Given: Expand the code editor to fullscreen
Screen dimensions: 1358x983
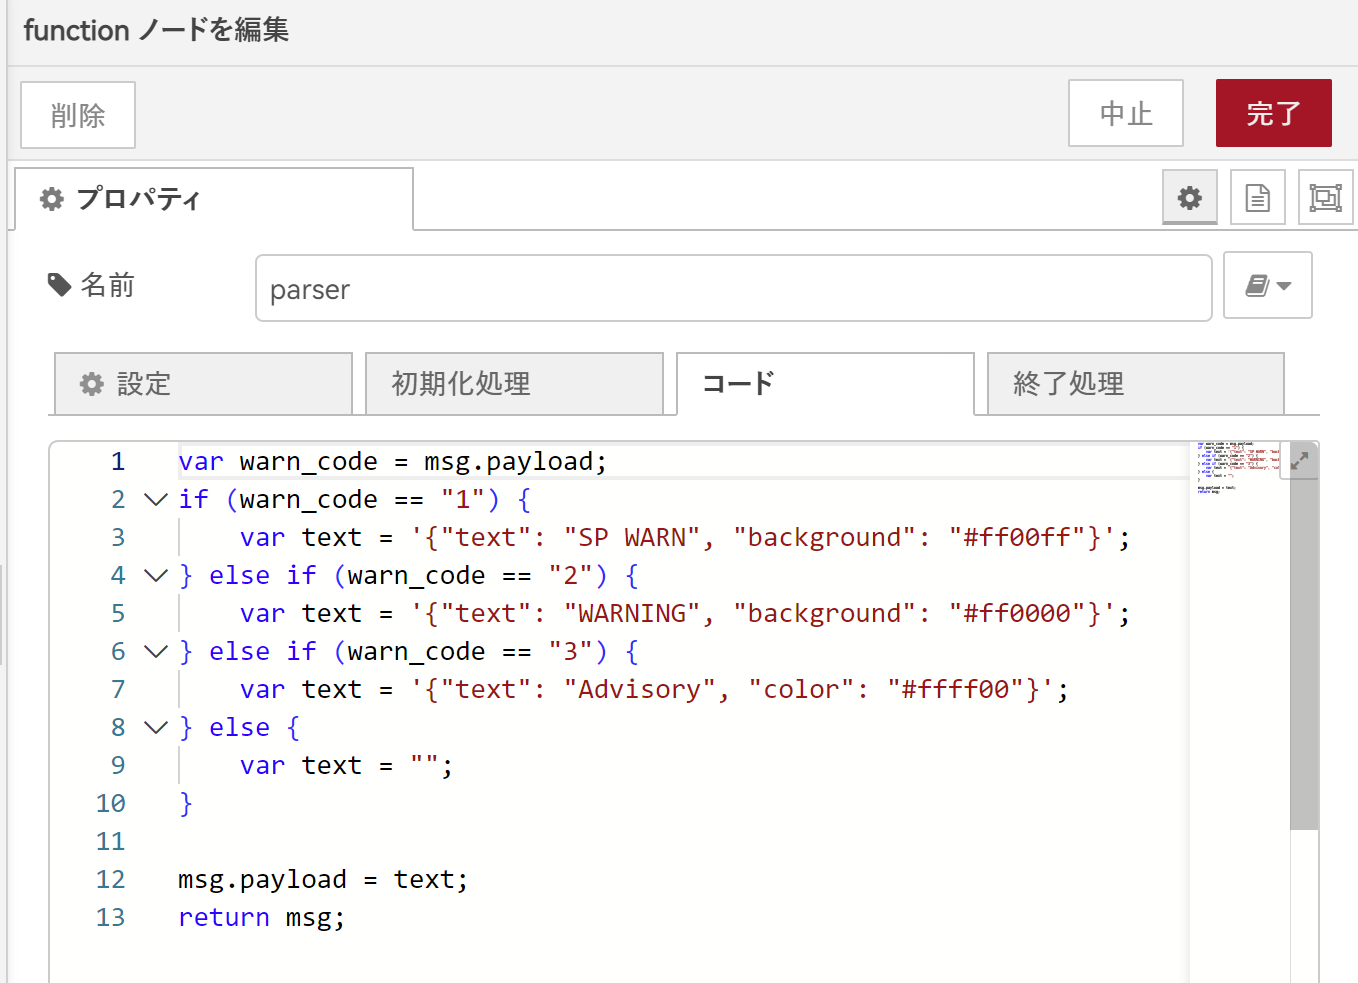Looking at the screenshot, I should [x=1299, y=461].
